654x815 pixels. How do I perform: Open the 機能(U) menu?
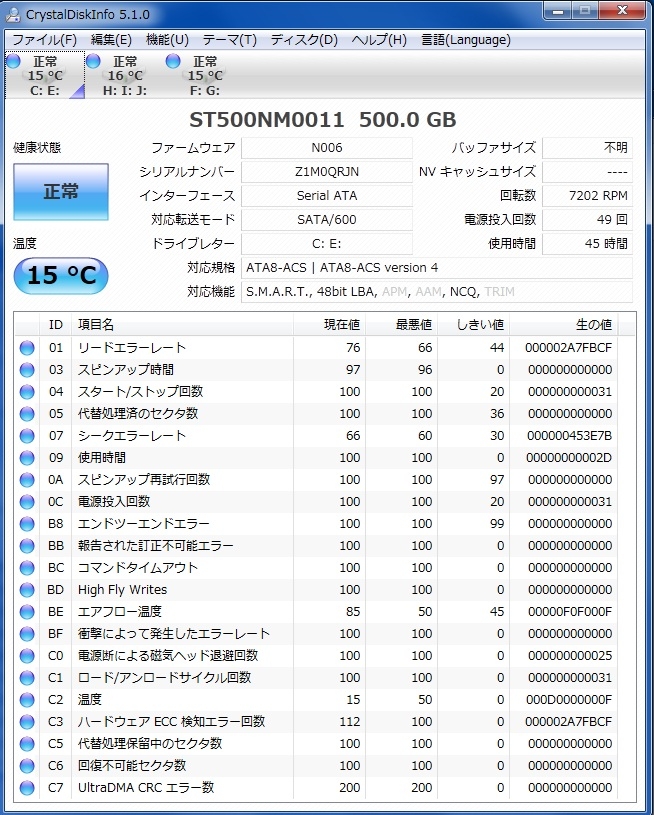(167, 40)
